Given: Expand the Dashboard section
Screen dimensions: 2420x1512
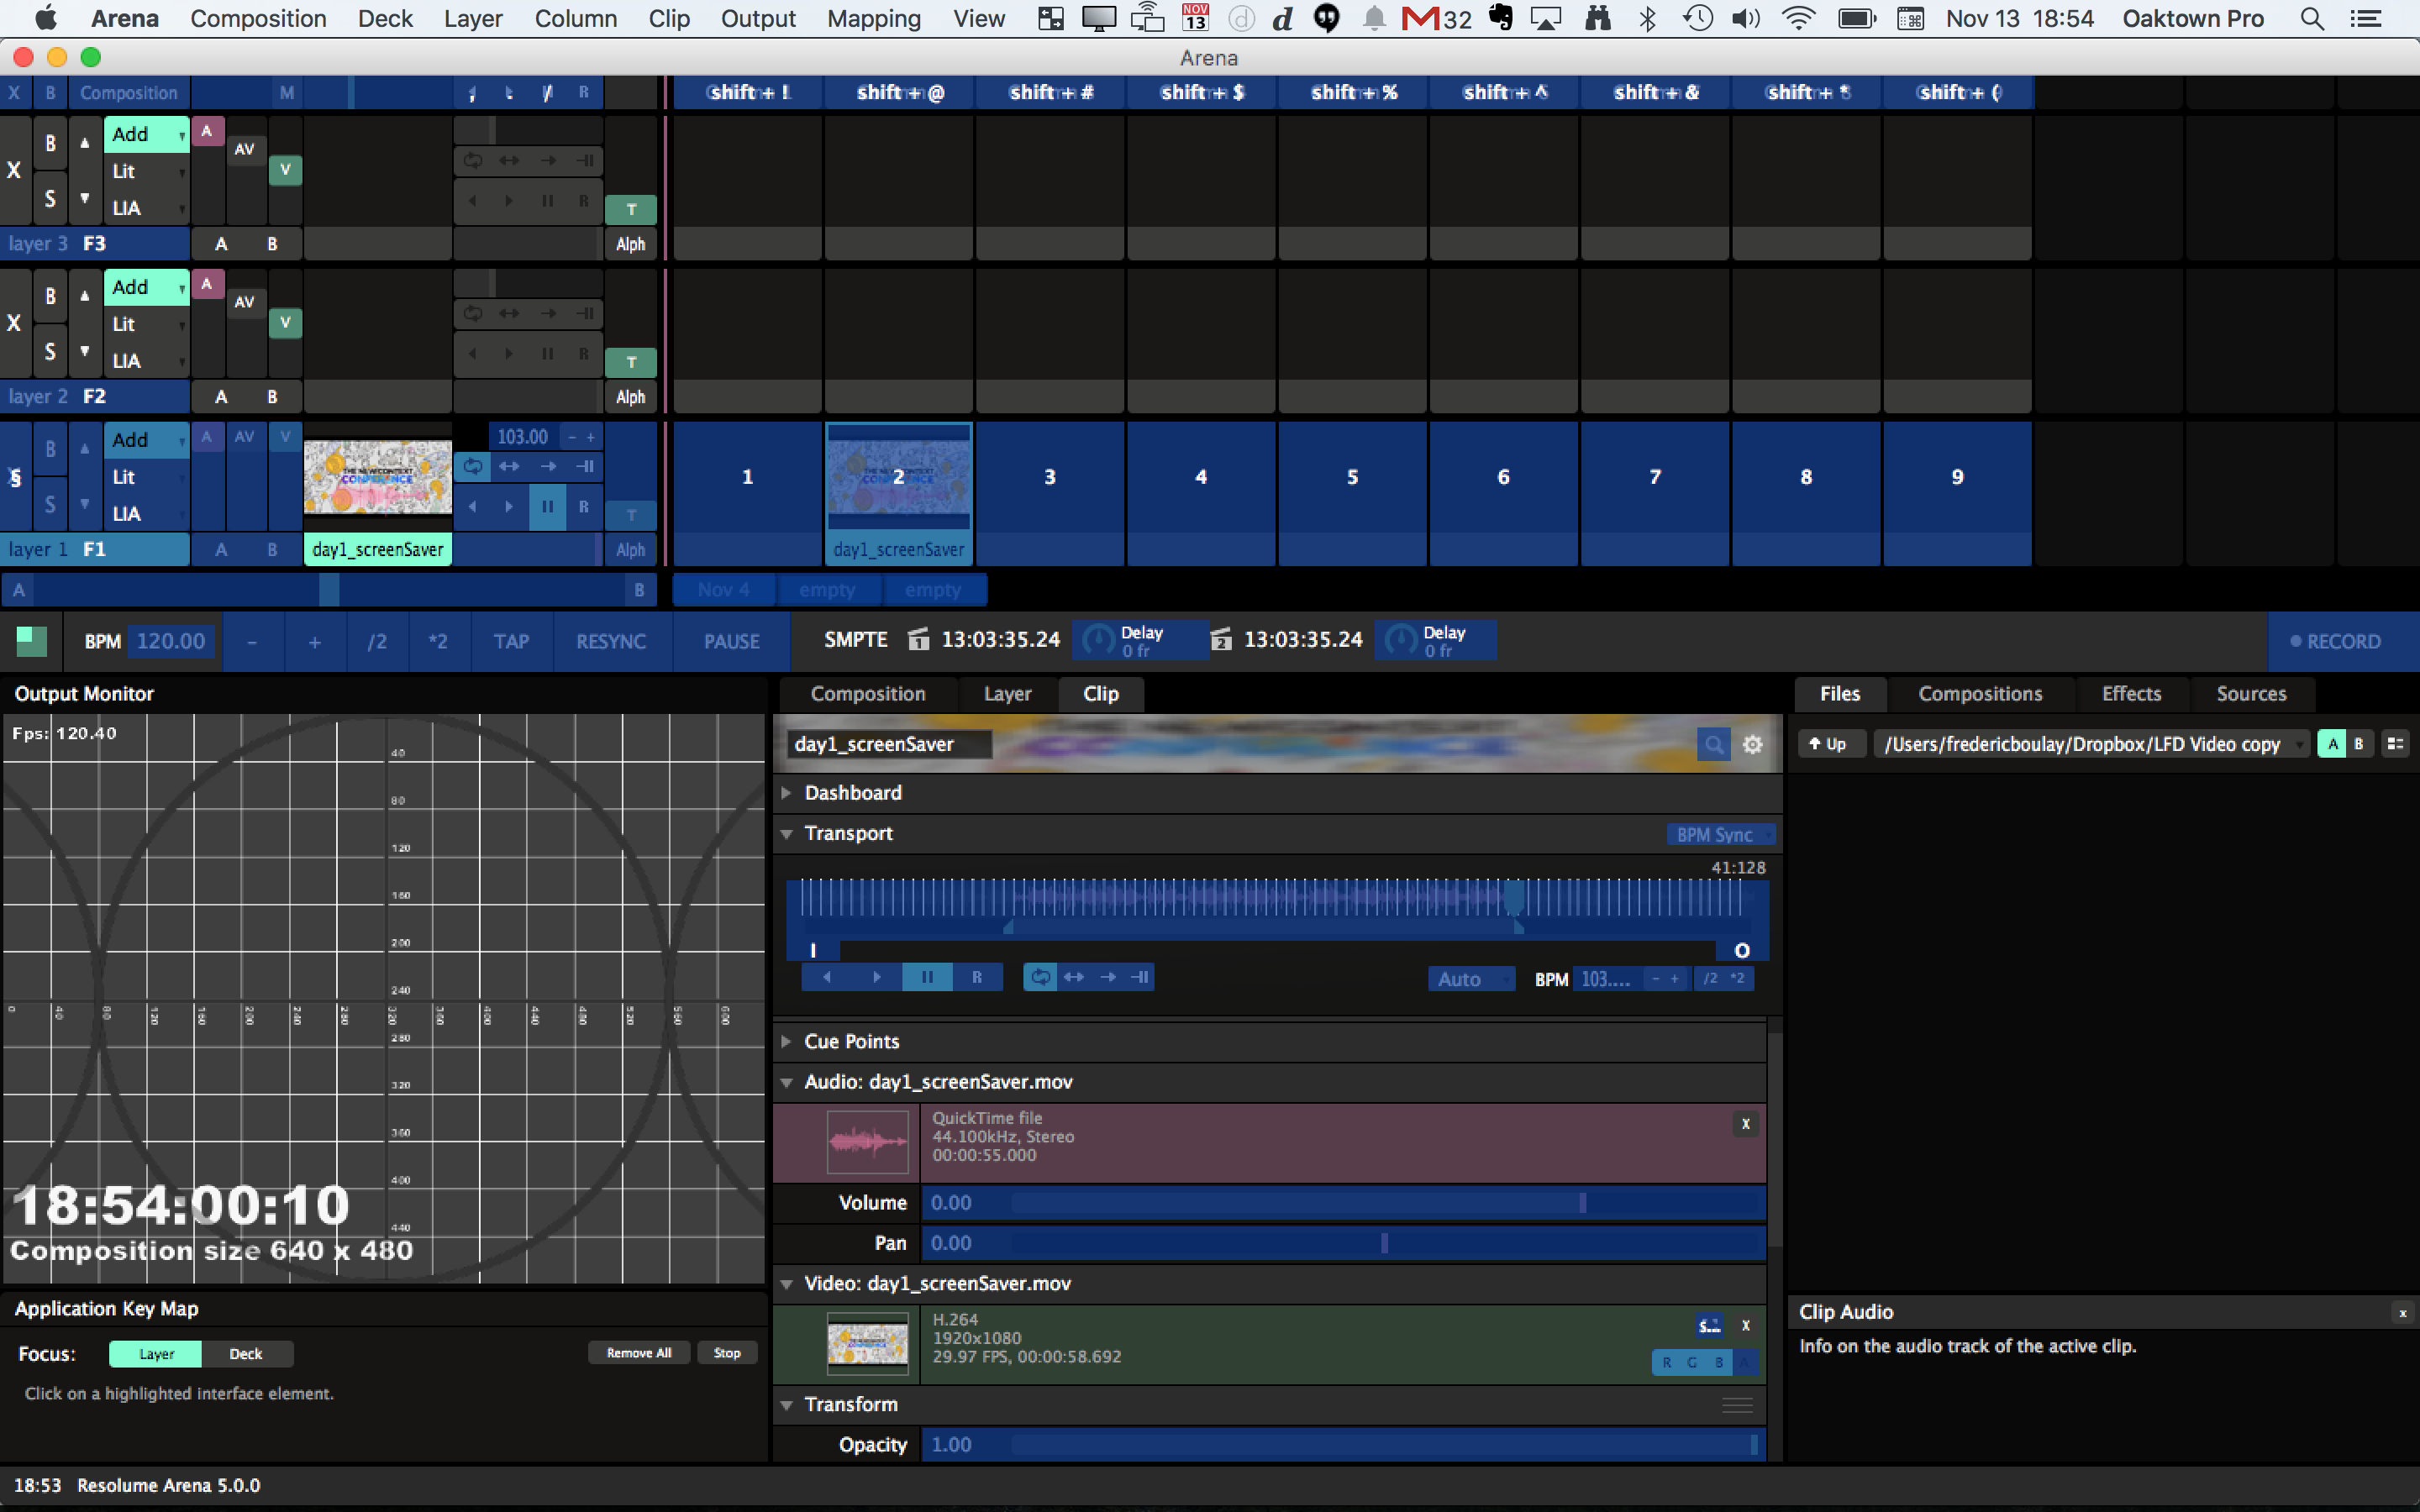Looking at the screenshot, I should point(852,793).
